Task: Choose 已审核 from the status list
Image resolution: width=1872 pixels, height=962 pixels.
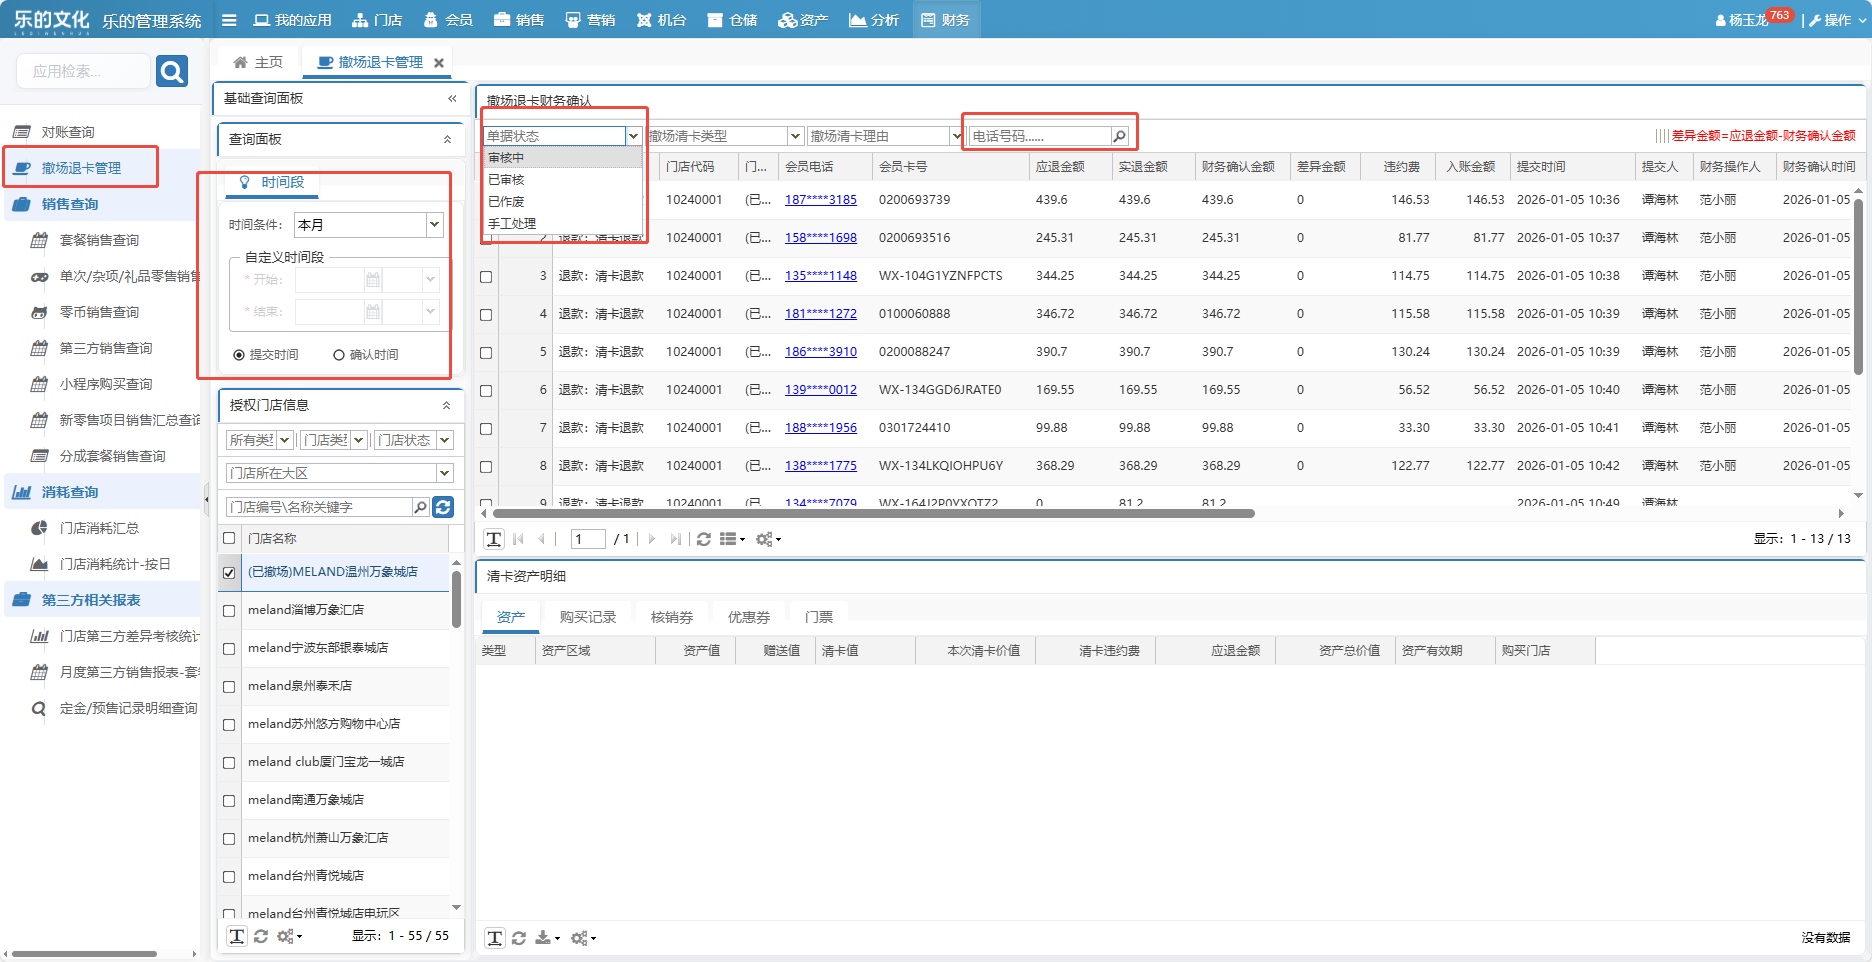Action: 507,180
